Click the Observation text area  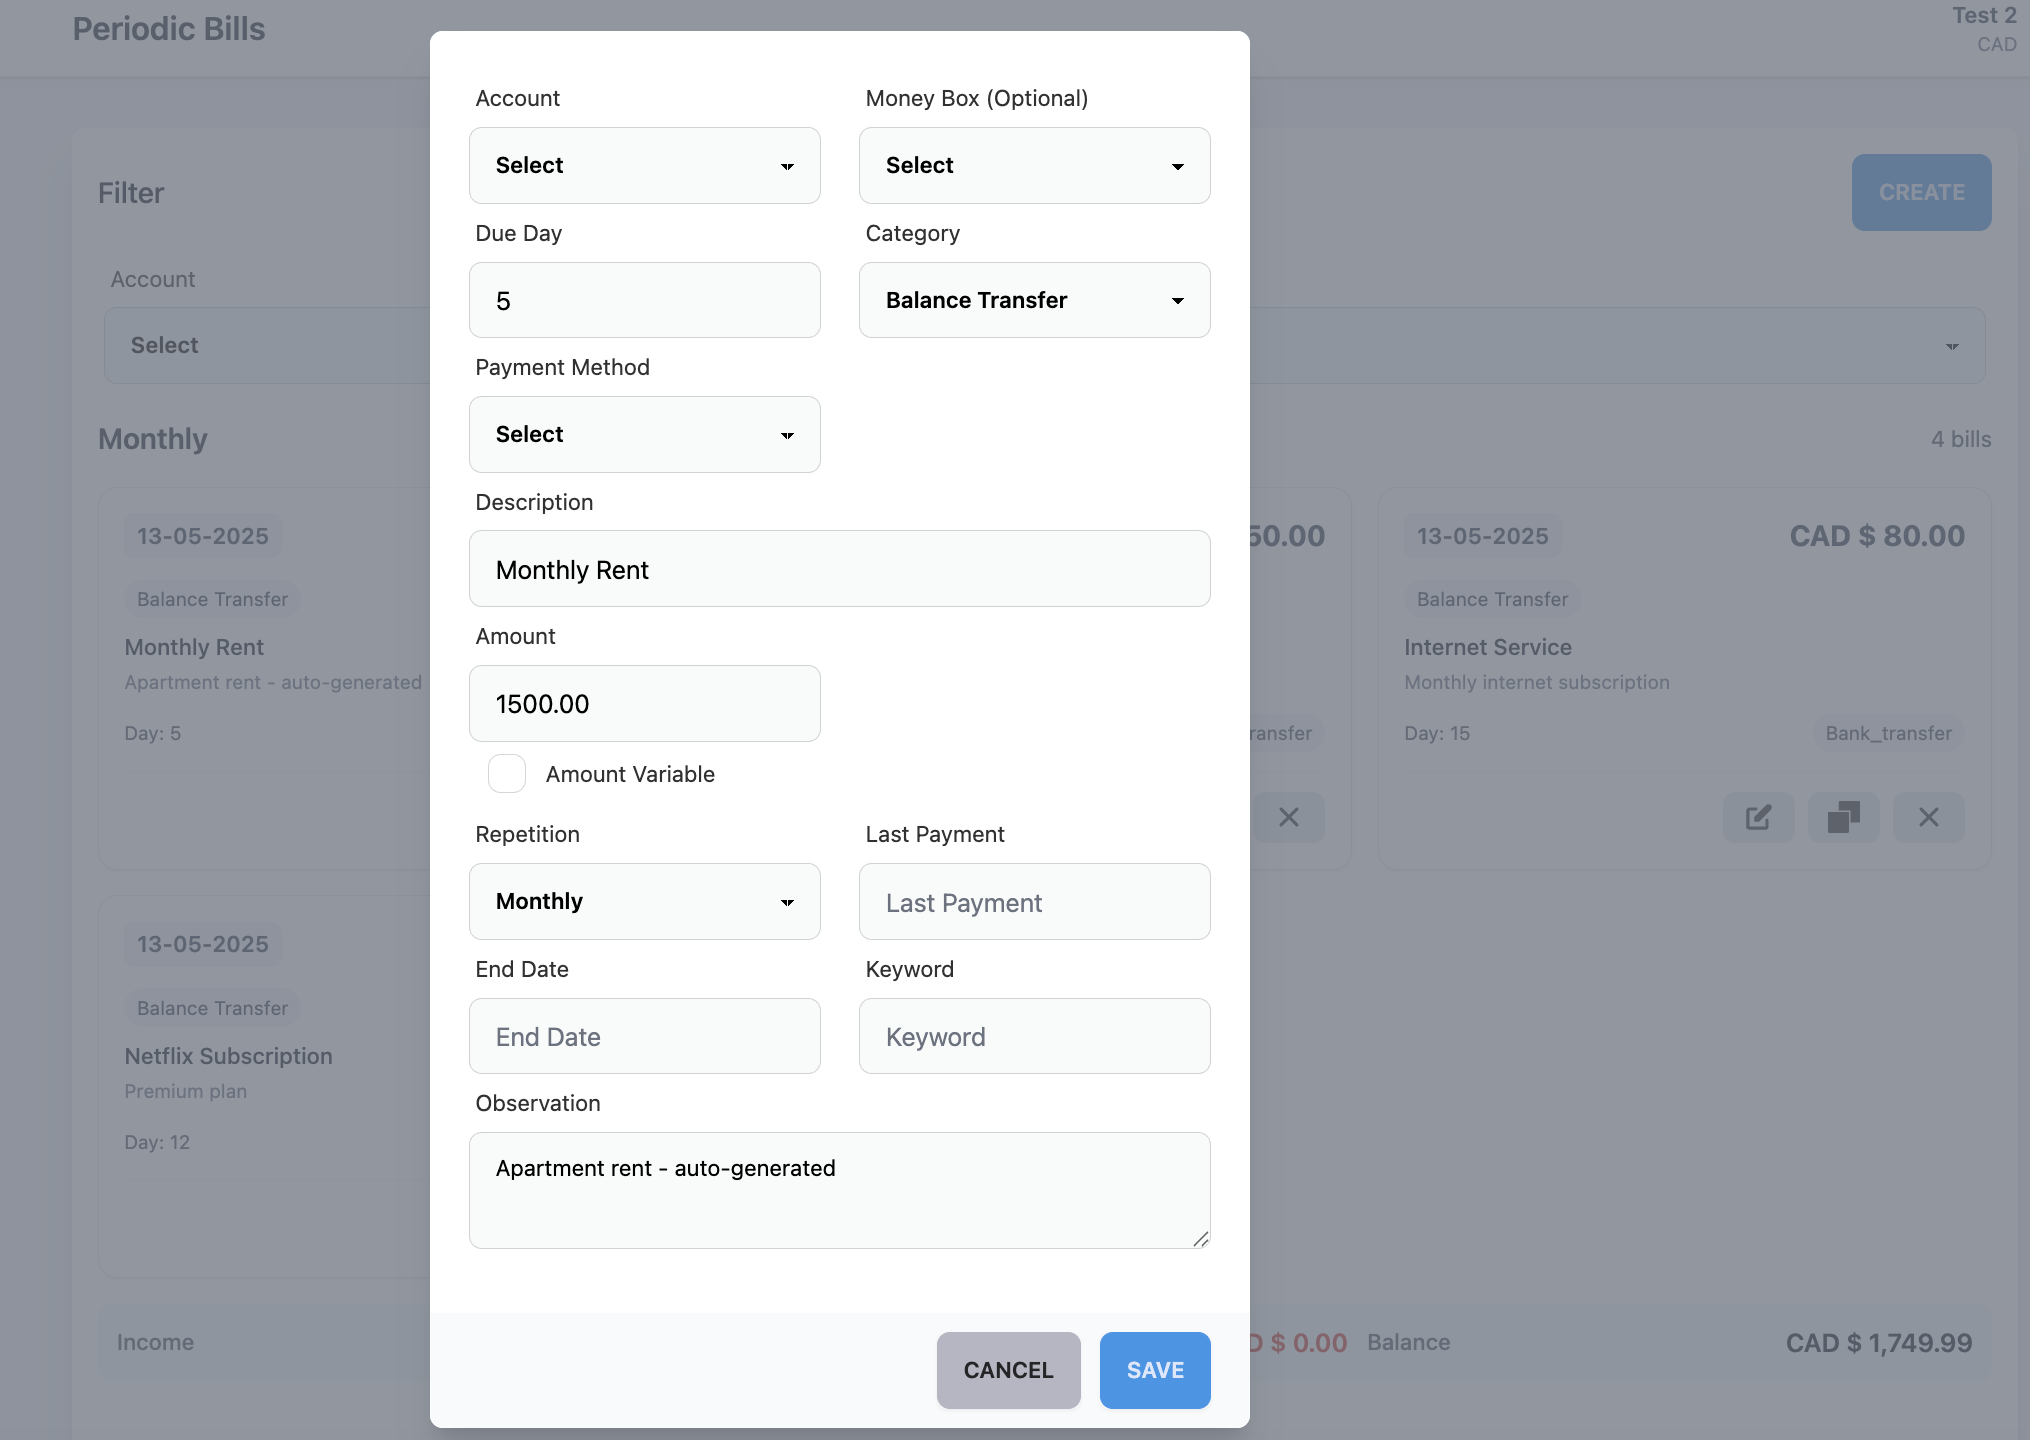click(x=839, y=1190)
